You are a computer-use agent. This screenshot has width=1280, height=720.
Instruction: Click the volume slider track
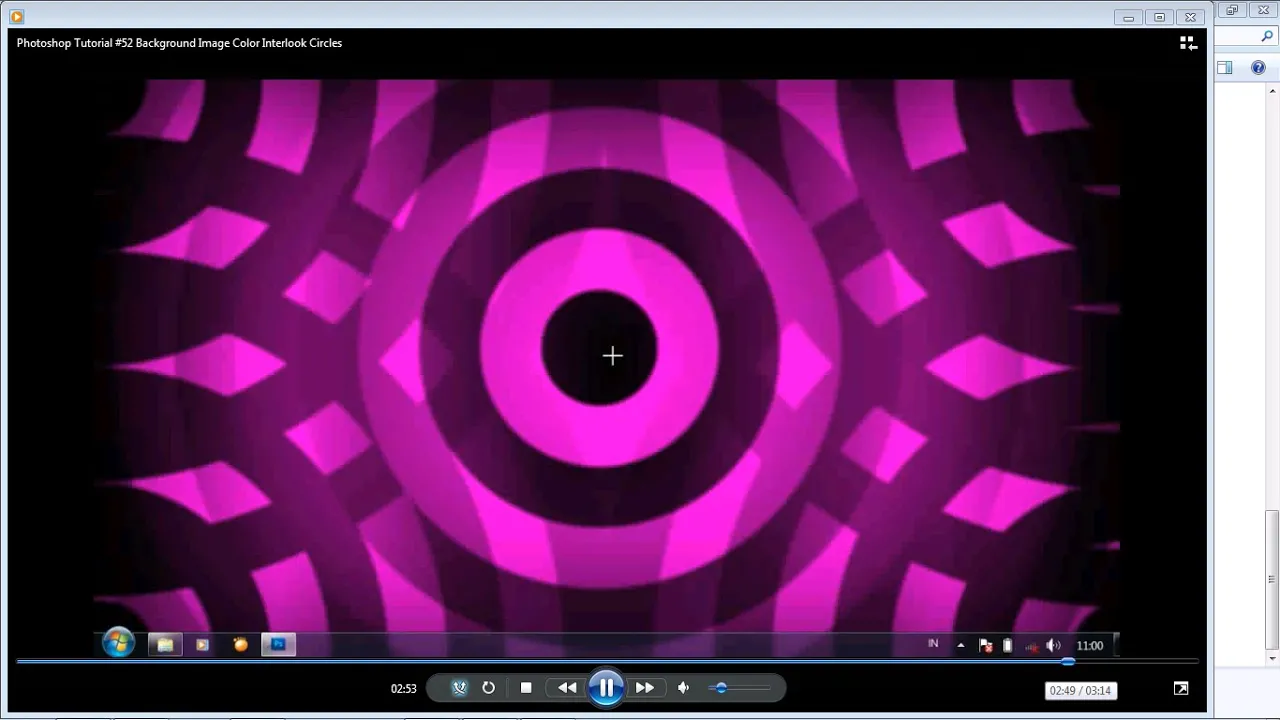pos(740,688)
